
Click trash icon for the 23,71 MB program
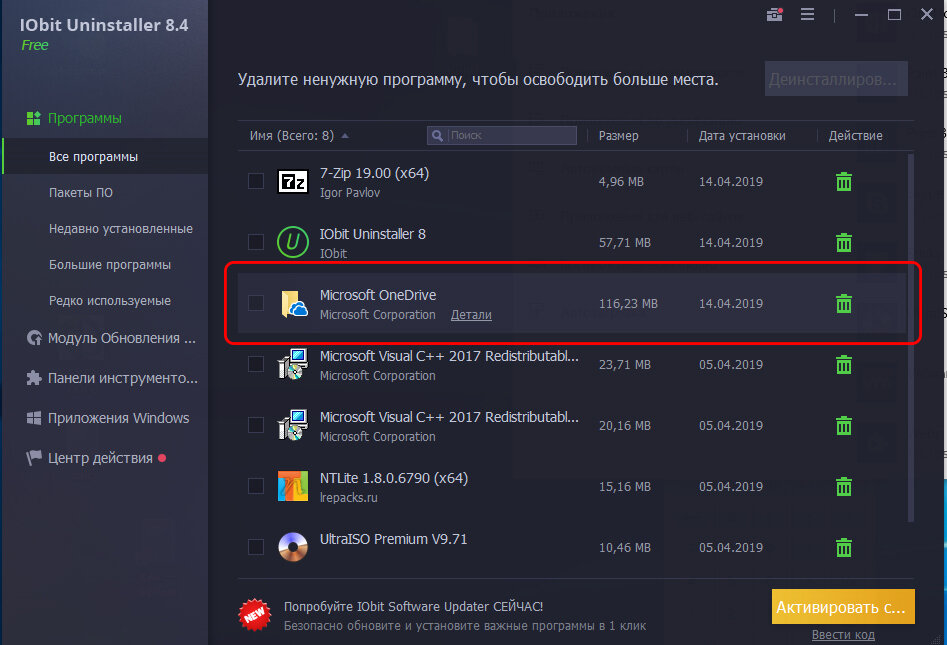coord(843,364)
